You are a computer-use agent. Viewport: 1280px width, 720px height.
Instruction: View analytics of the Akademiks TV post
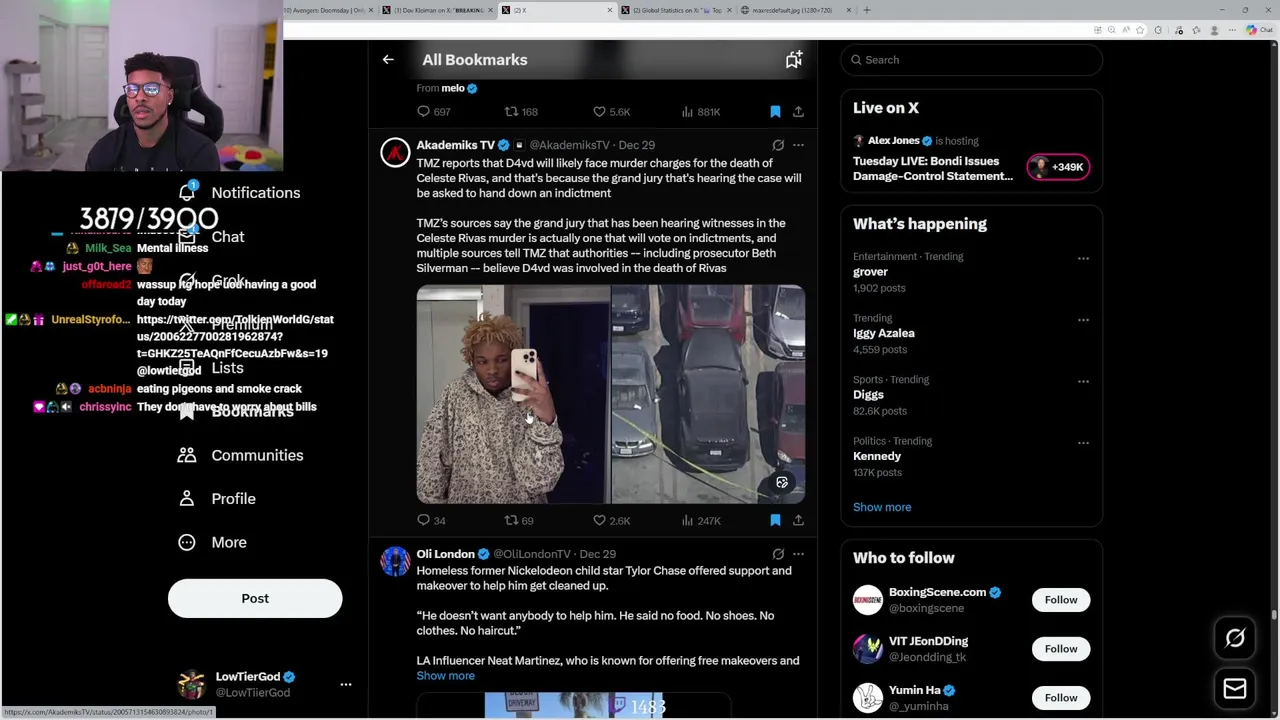pos(700,520)
